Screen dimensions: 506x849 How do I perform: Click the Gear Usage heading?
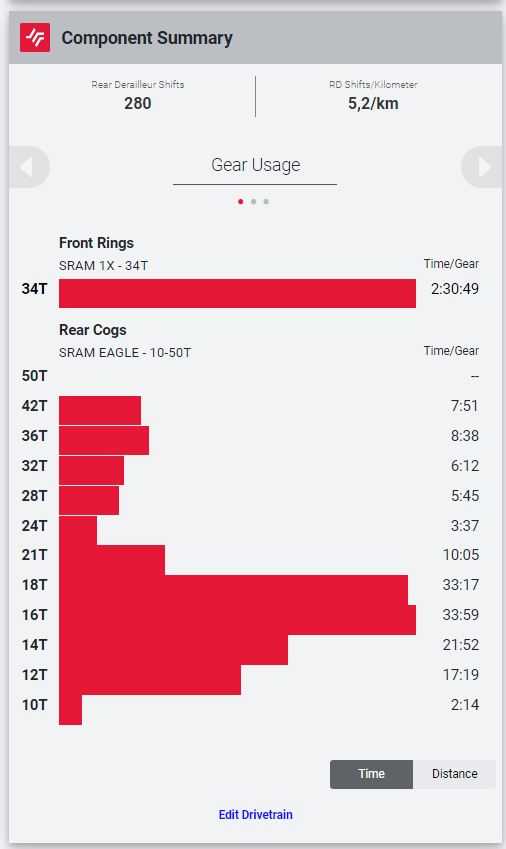255,165
